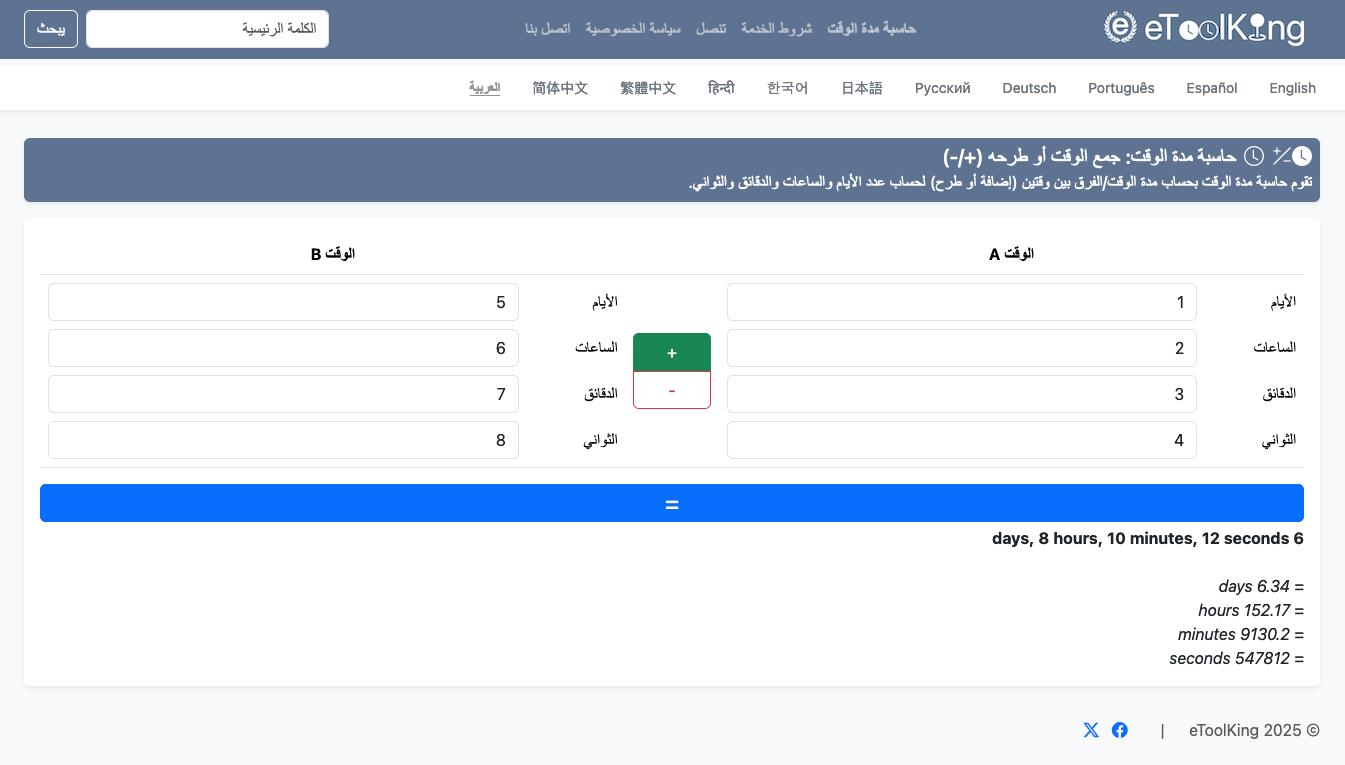Click Time B seconds field containing 8
The height and width of the screenshot is (765, 1345).
283,440
